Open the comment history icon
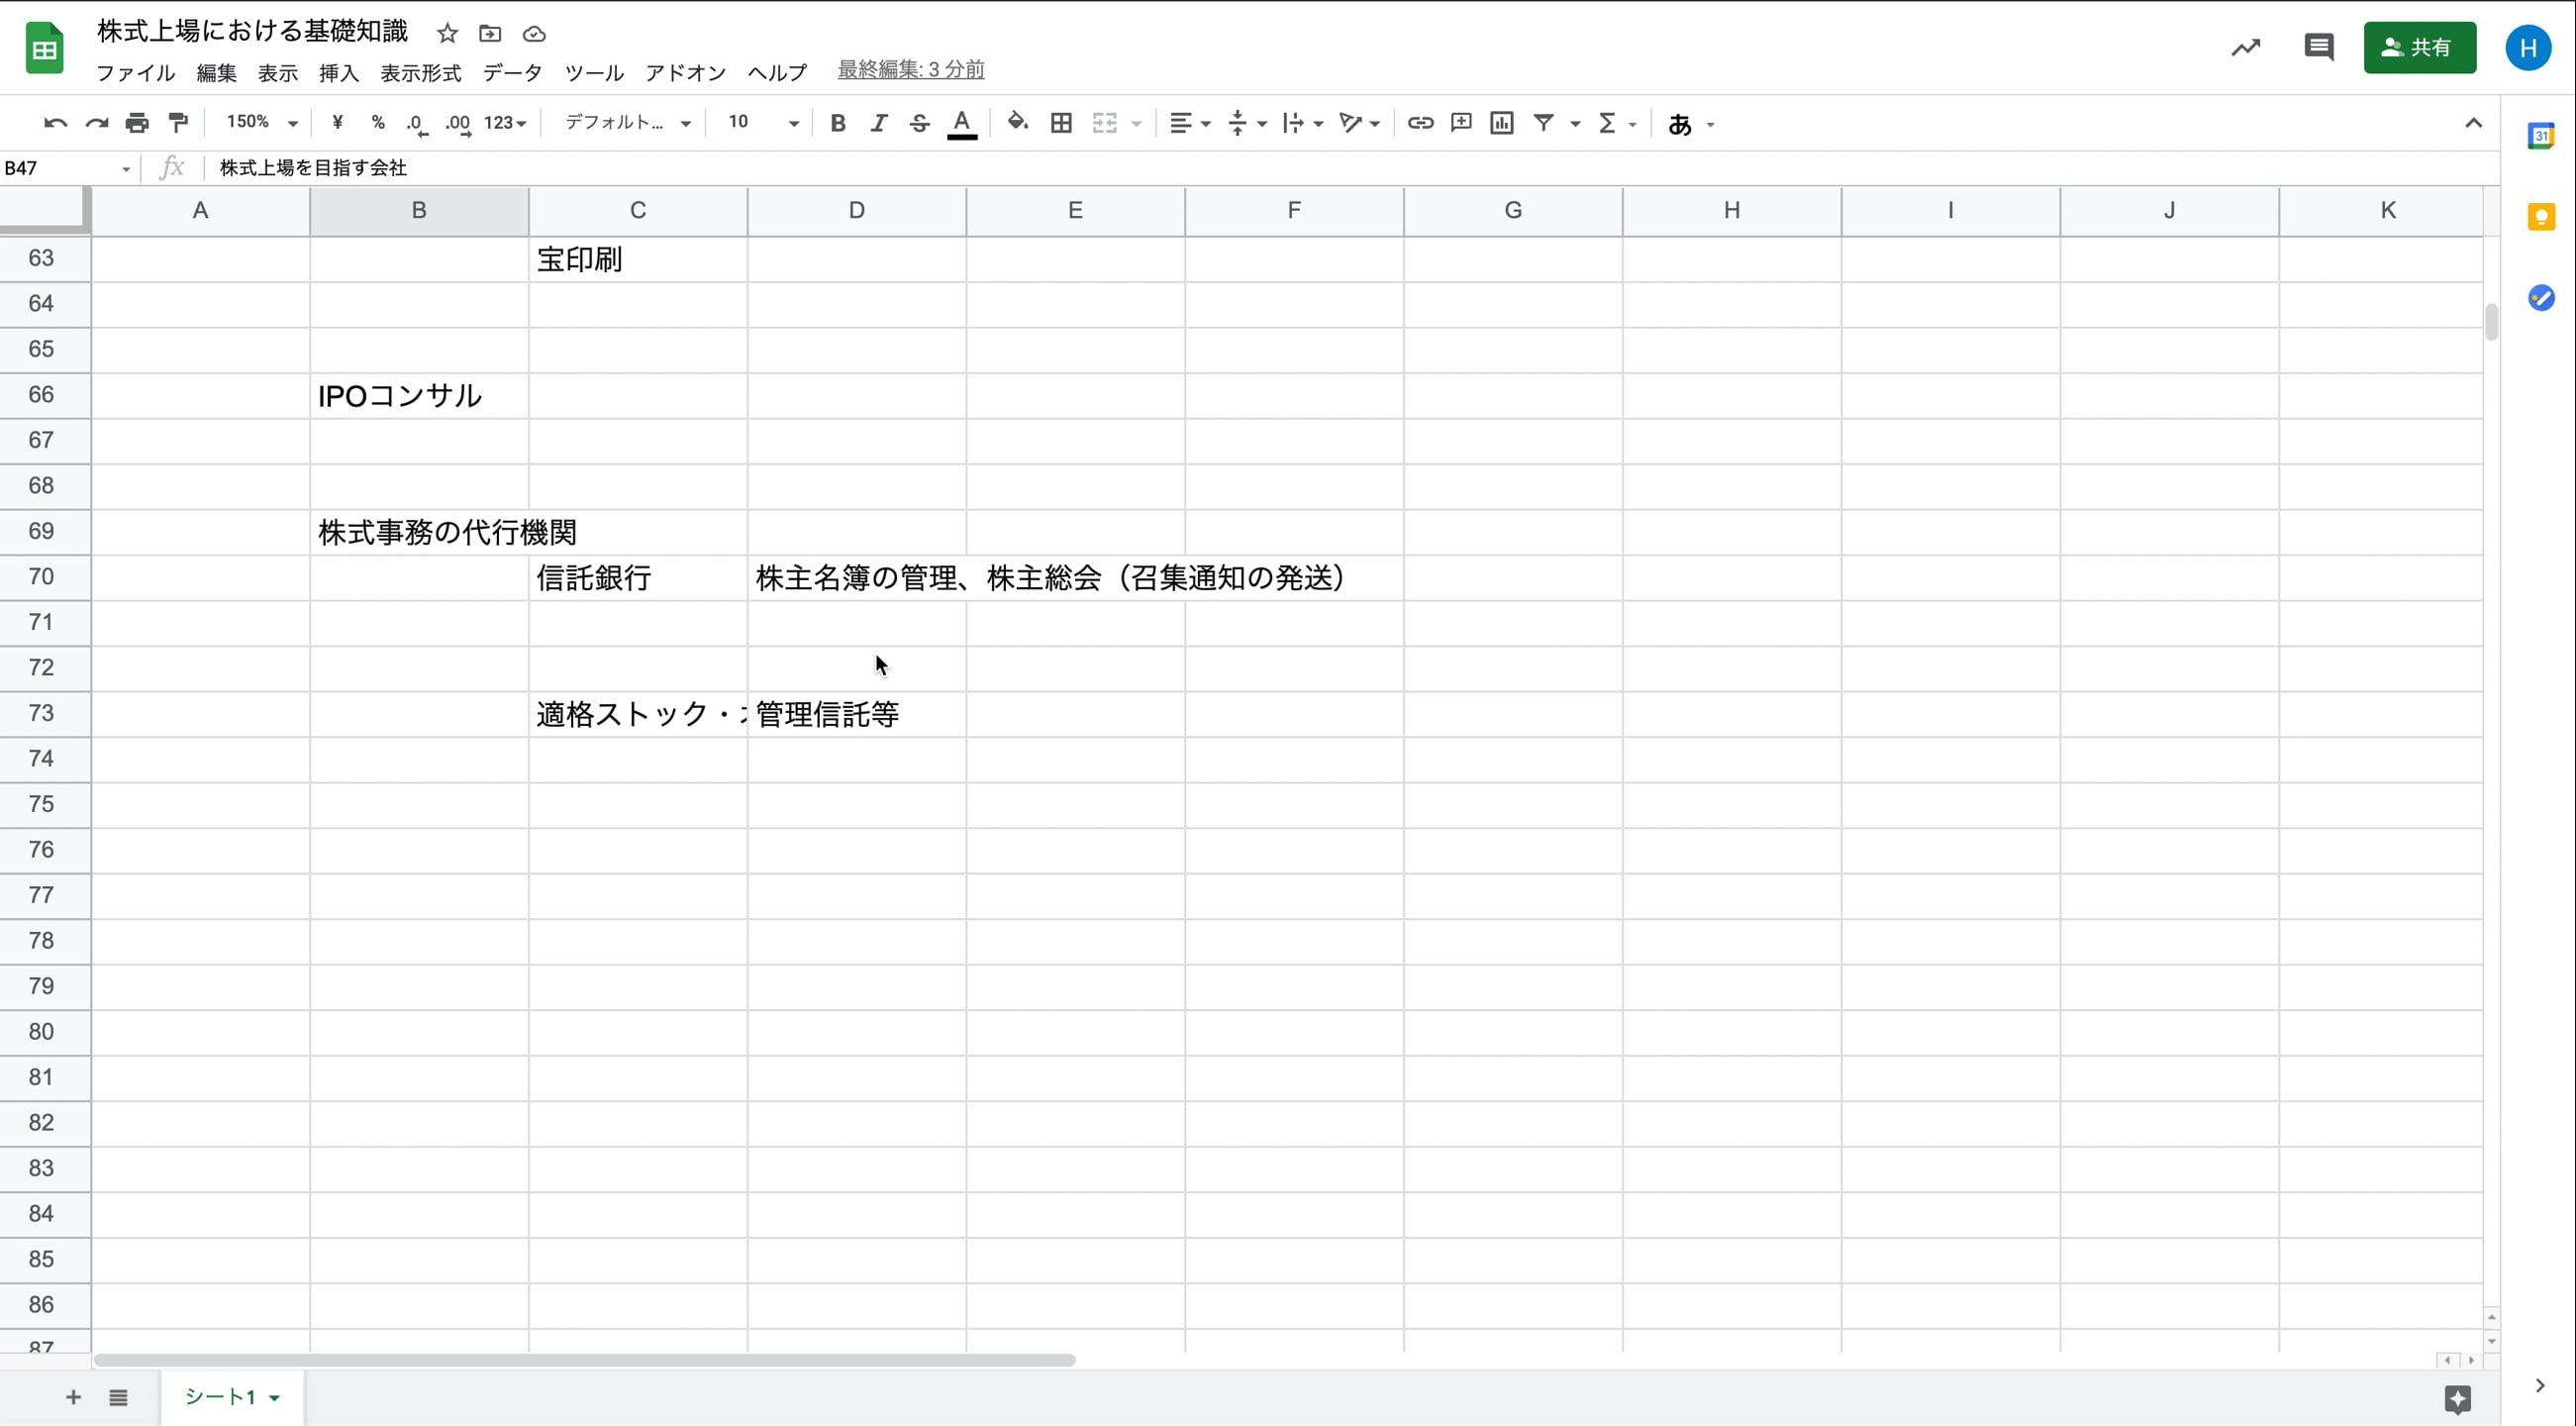This screenshot has height=1426, width=2576. click(x=2318, y=47)
